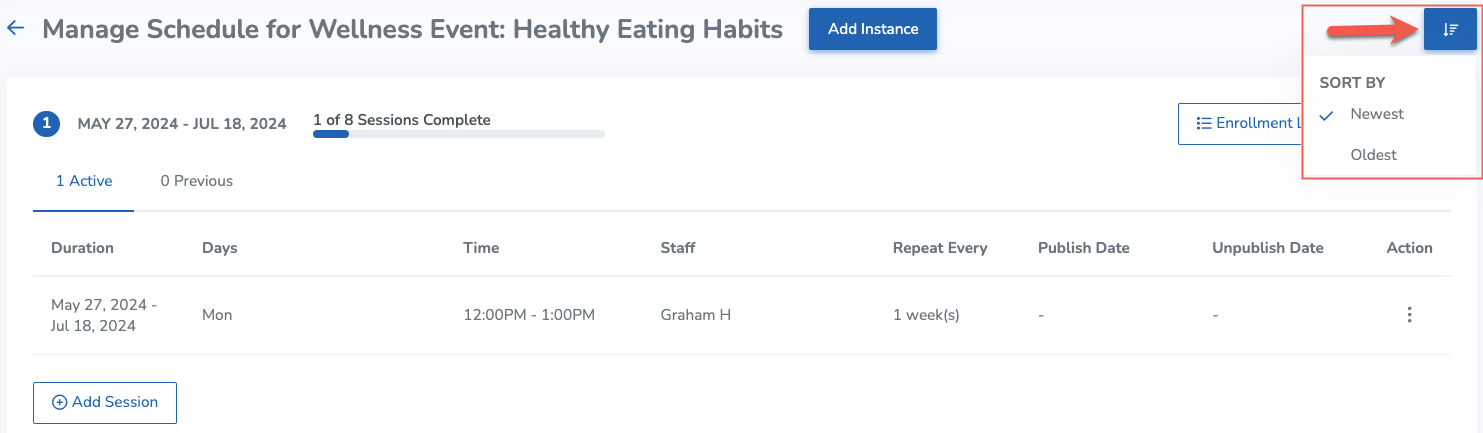Click the Duration column header
Viewport: 1483px width, 433px height.
[x=82, y=248]
